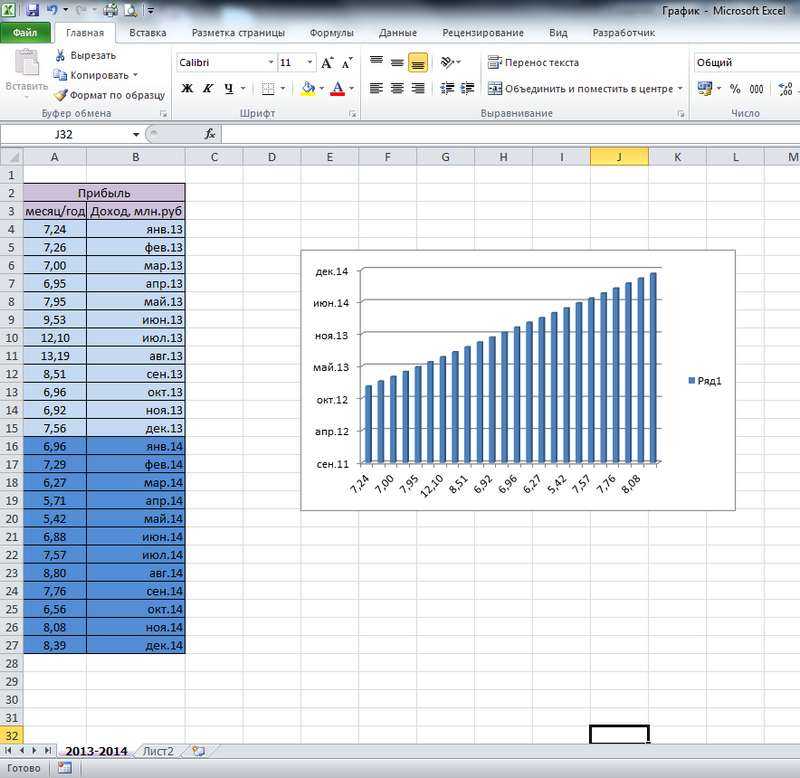The height and width of the screenshot is (778, 800).
Task: Toggle Bold formatting (Ж)
Action: click(x=187, y=88)
